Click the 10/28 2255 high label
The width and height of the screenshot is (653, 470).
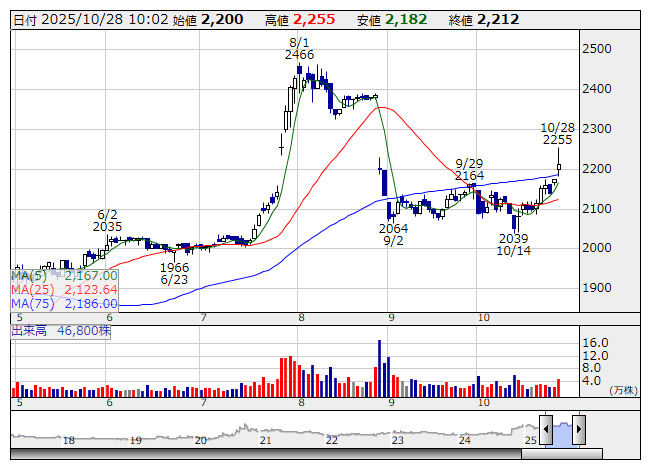pos(558,134)
